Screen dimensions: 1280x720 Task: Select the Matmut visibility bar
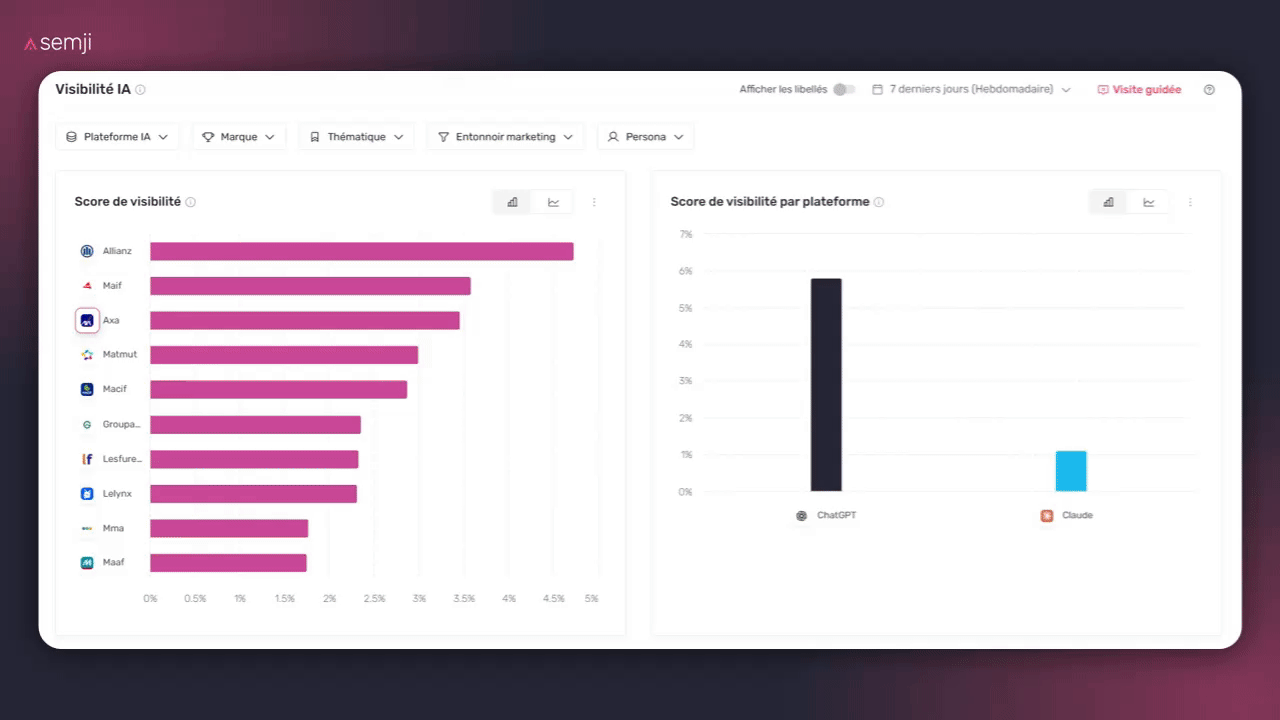click(x=284, y=355)
